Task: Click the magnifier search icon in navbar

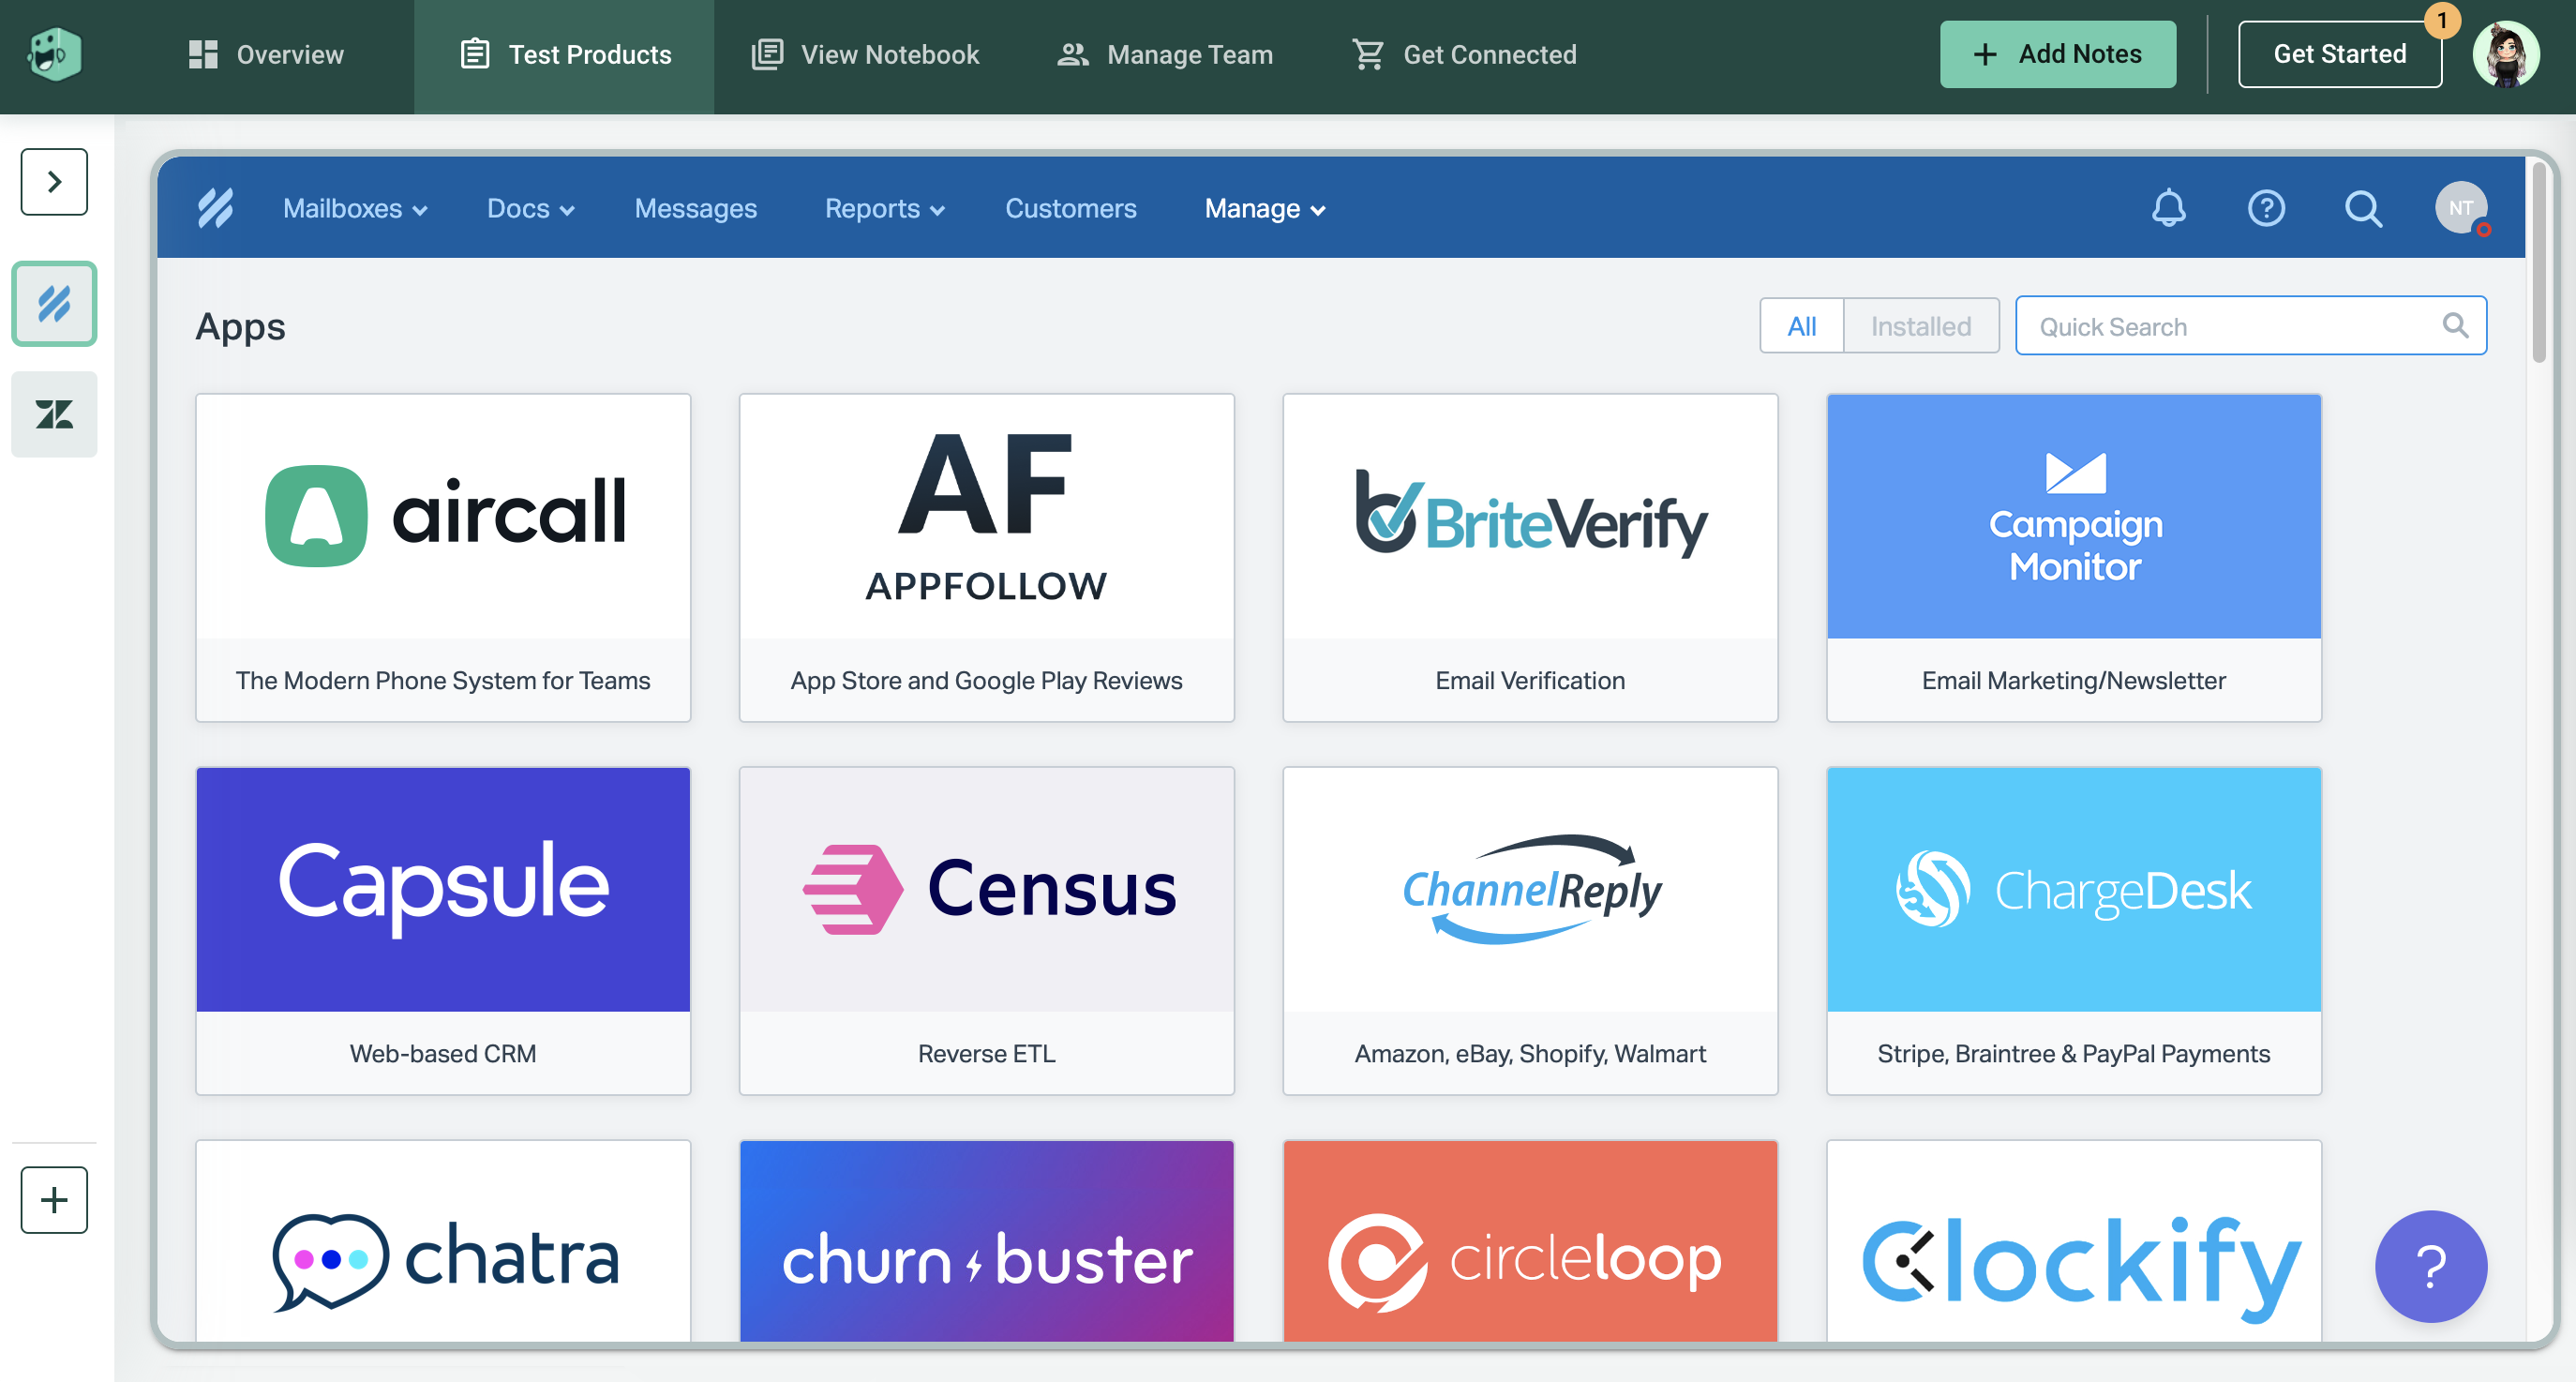Action: (x=2363, y=208)
